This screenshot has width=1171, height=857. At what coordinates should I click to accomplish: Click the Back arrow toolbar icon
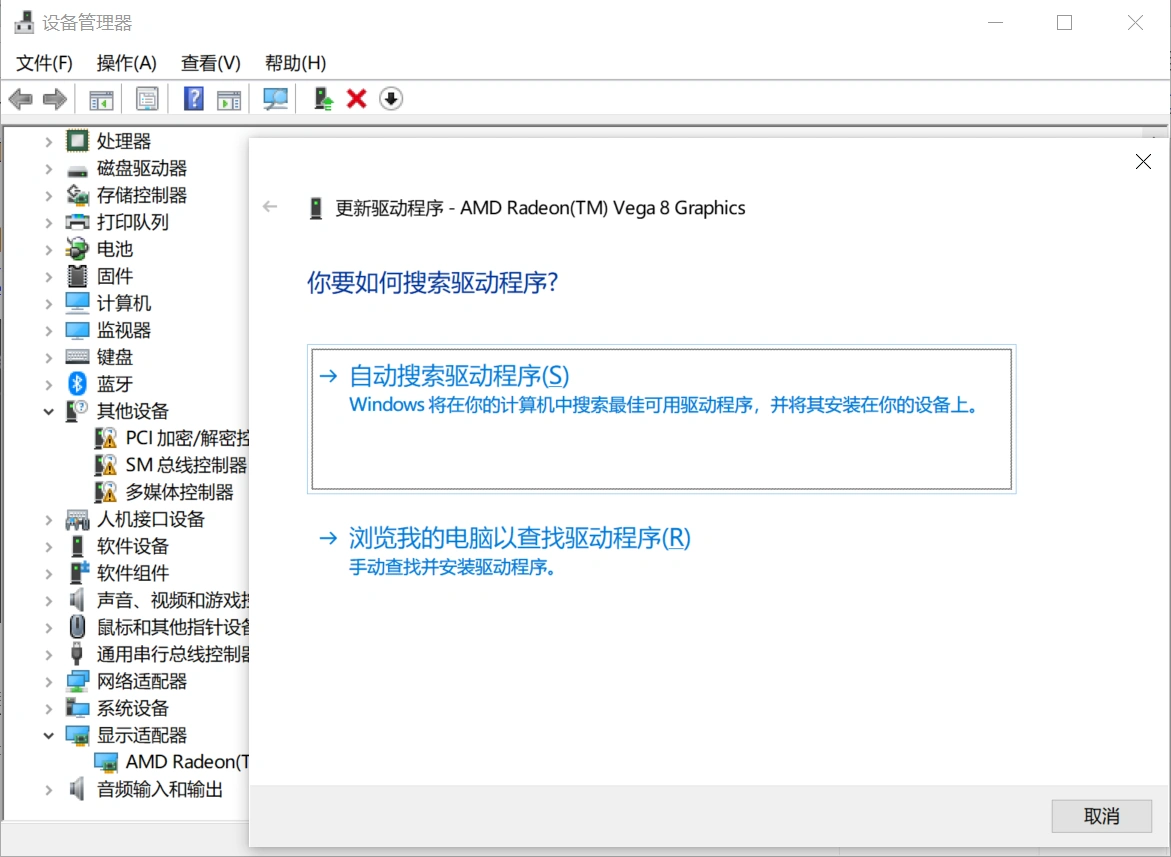click(x=21, y=99)
